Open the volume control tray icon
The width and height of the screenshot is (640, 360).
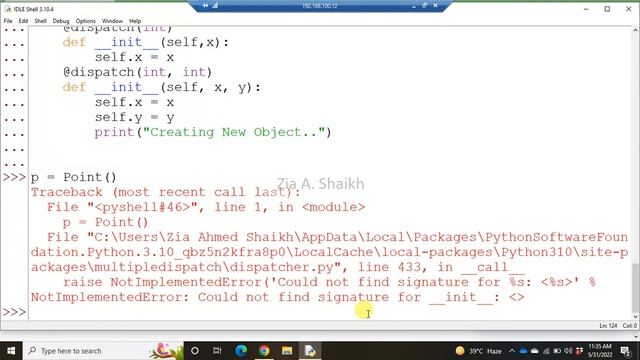pyautogui.click(x=568, y=351)
